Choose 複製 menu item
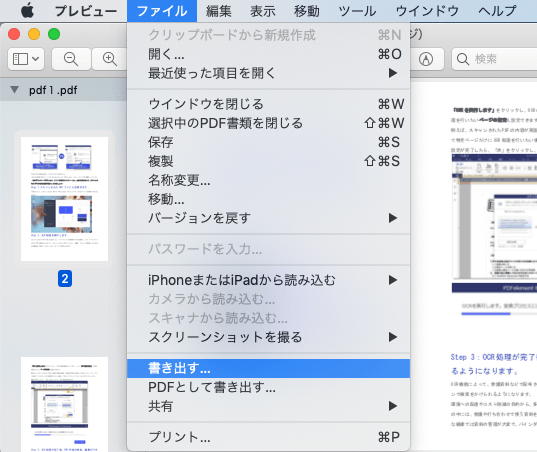The image size is (537, 452). click(268, 161)
